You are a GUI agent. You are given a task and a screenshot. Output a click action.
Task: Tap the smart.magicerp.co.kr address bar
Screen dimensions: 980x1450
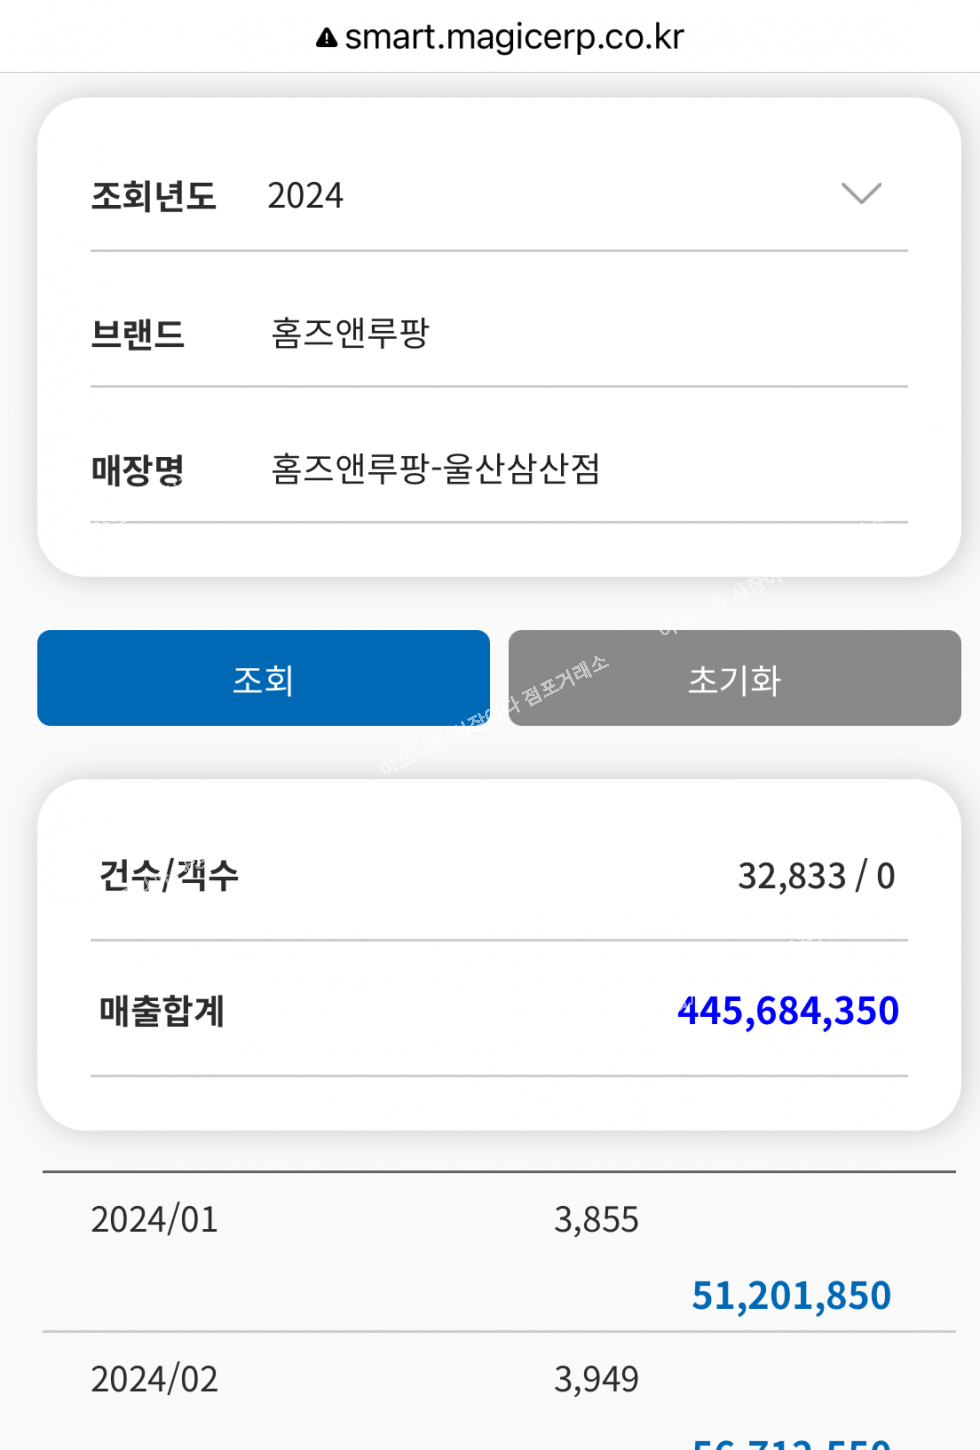[x=500, y=37]
